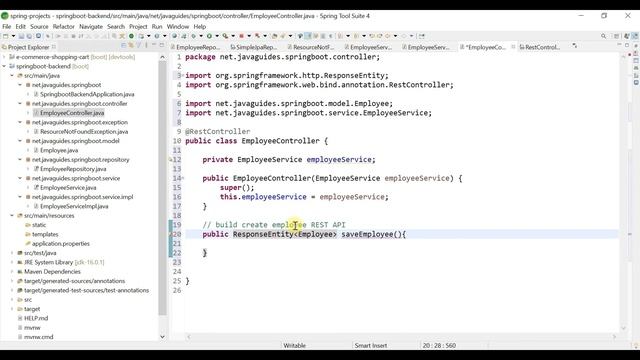
Task: Close the EmployeeCo... editor tab
Action: click(513, 47)
